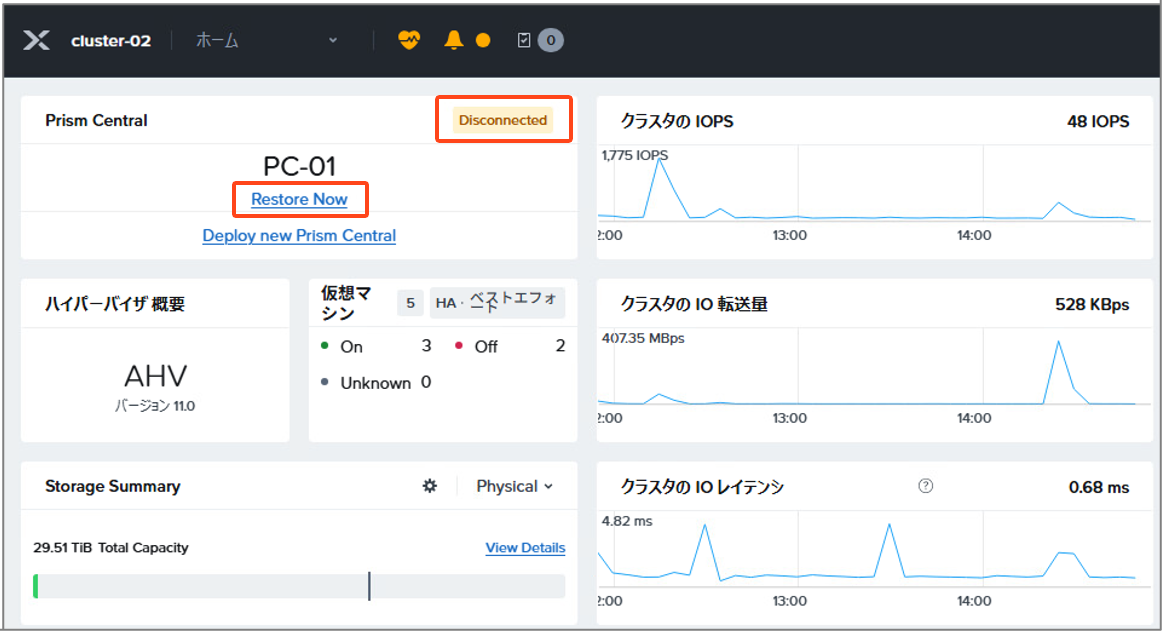Click the AHV hypervisor label
This screenshot has width=1165, height=634.
tap(155, 377)
